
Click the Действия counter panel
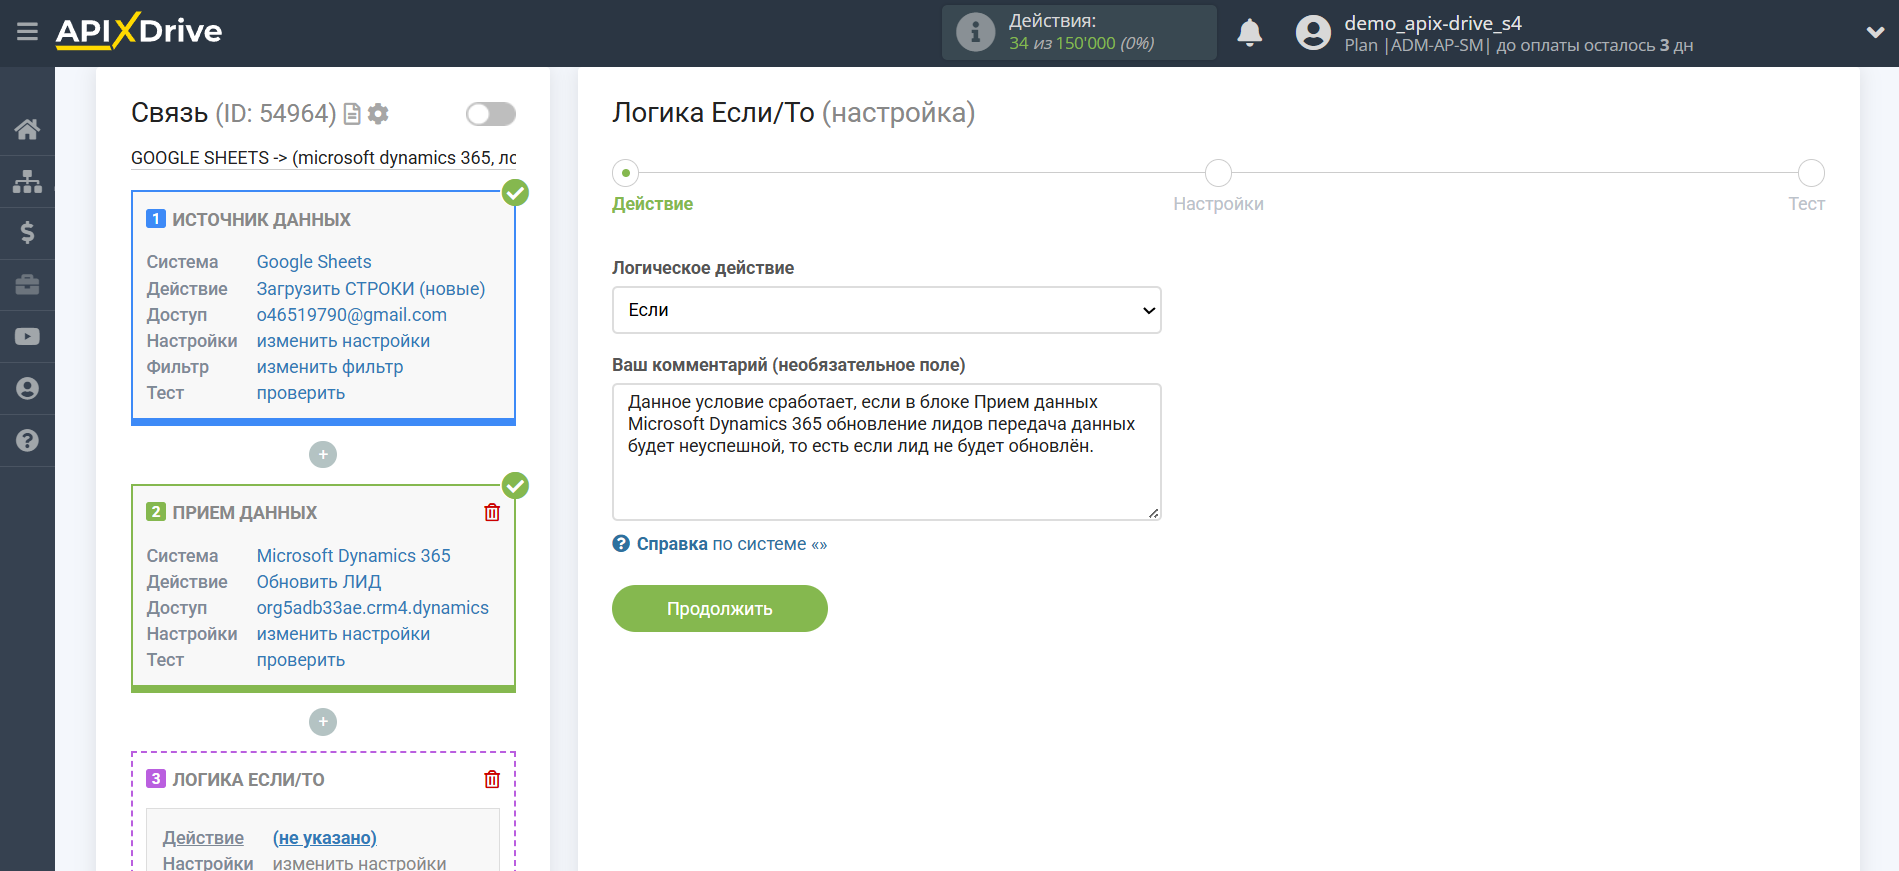pyautogui.click(x=1079, y=32)
